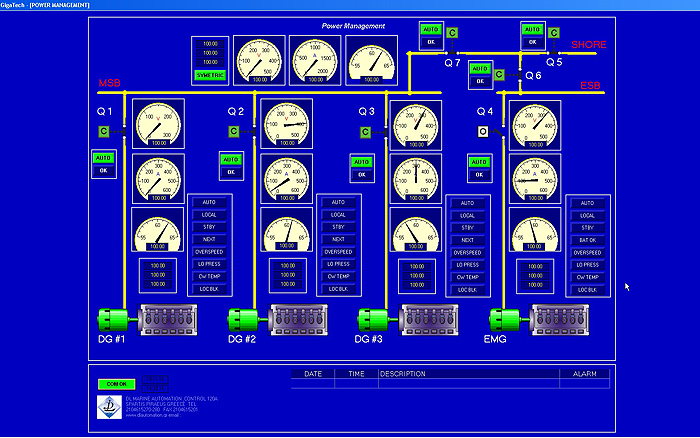700x438 pixels.
Task: Click the DG #1 generator engine icon
Action: tap(142, 320)
